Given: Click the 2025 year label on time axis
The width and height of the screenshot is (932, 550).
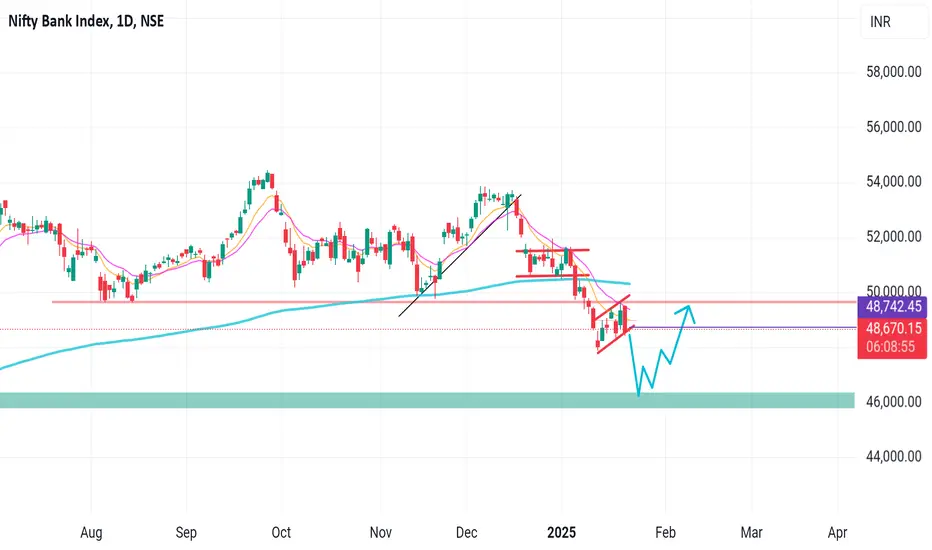Looking at the screenshot, I should coord(561,532).
